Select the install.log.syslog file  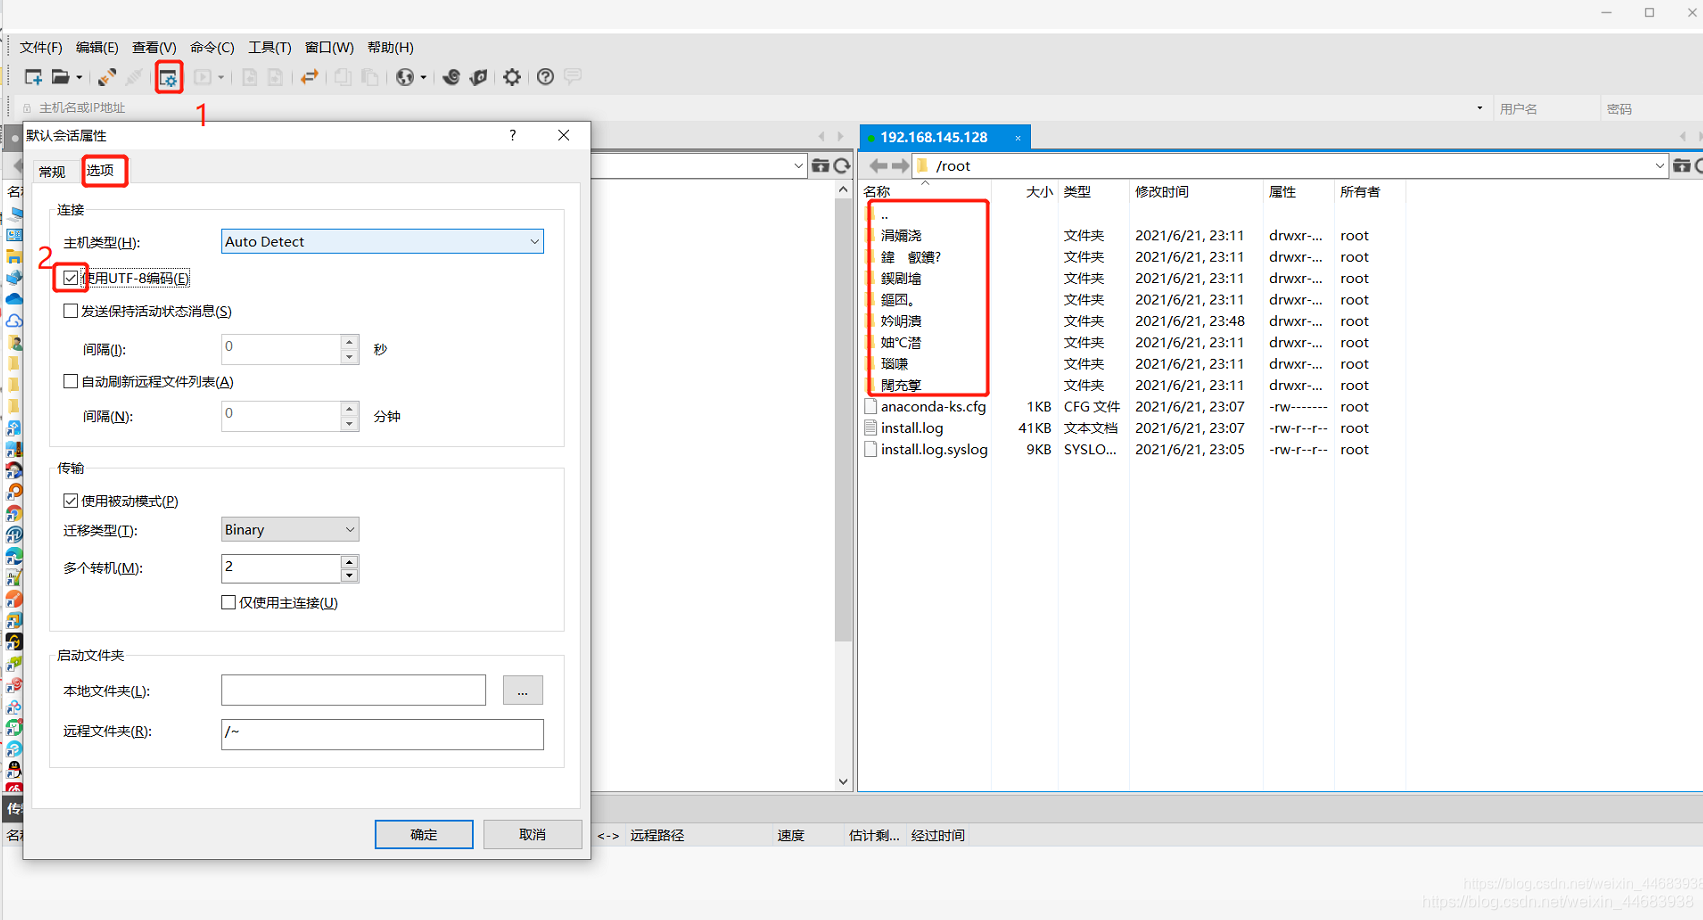point(934,450)
